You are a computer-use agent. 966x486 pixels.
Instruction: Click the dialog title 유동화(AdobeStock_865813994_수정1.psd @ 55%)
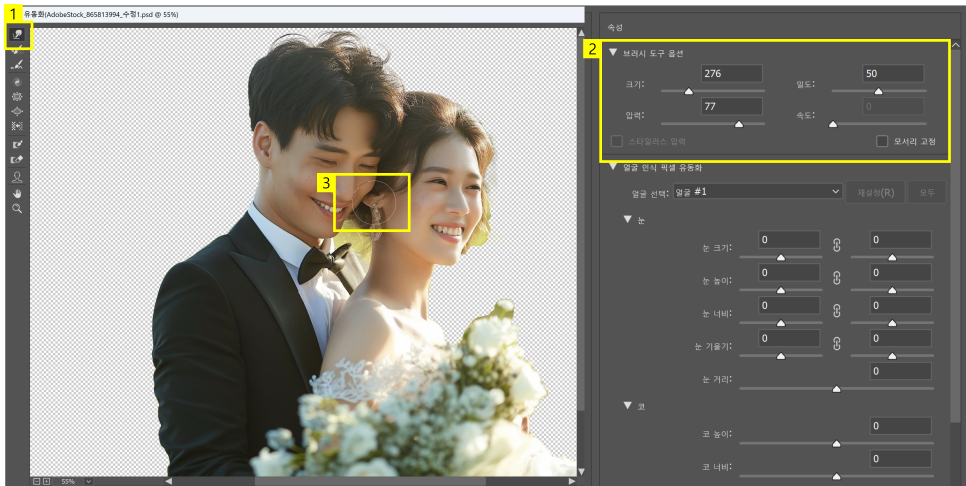pyautogui.click(x=100, y=14)
